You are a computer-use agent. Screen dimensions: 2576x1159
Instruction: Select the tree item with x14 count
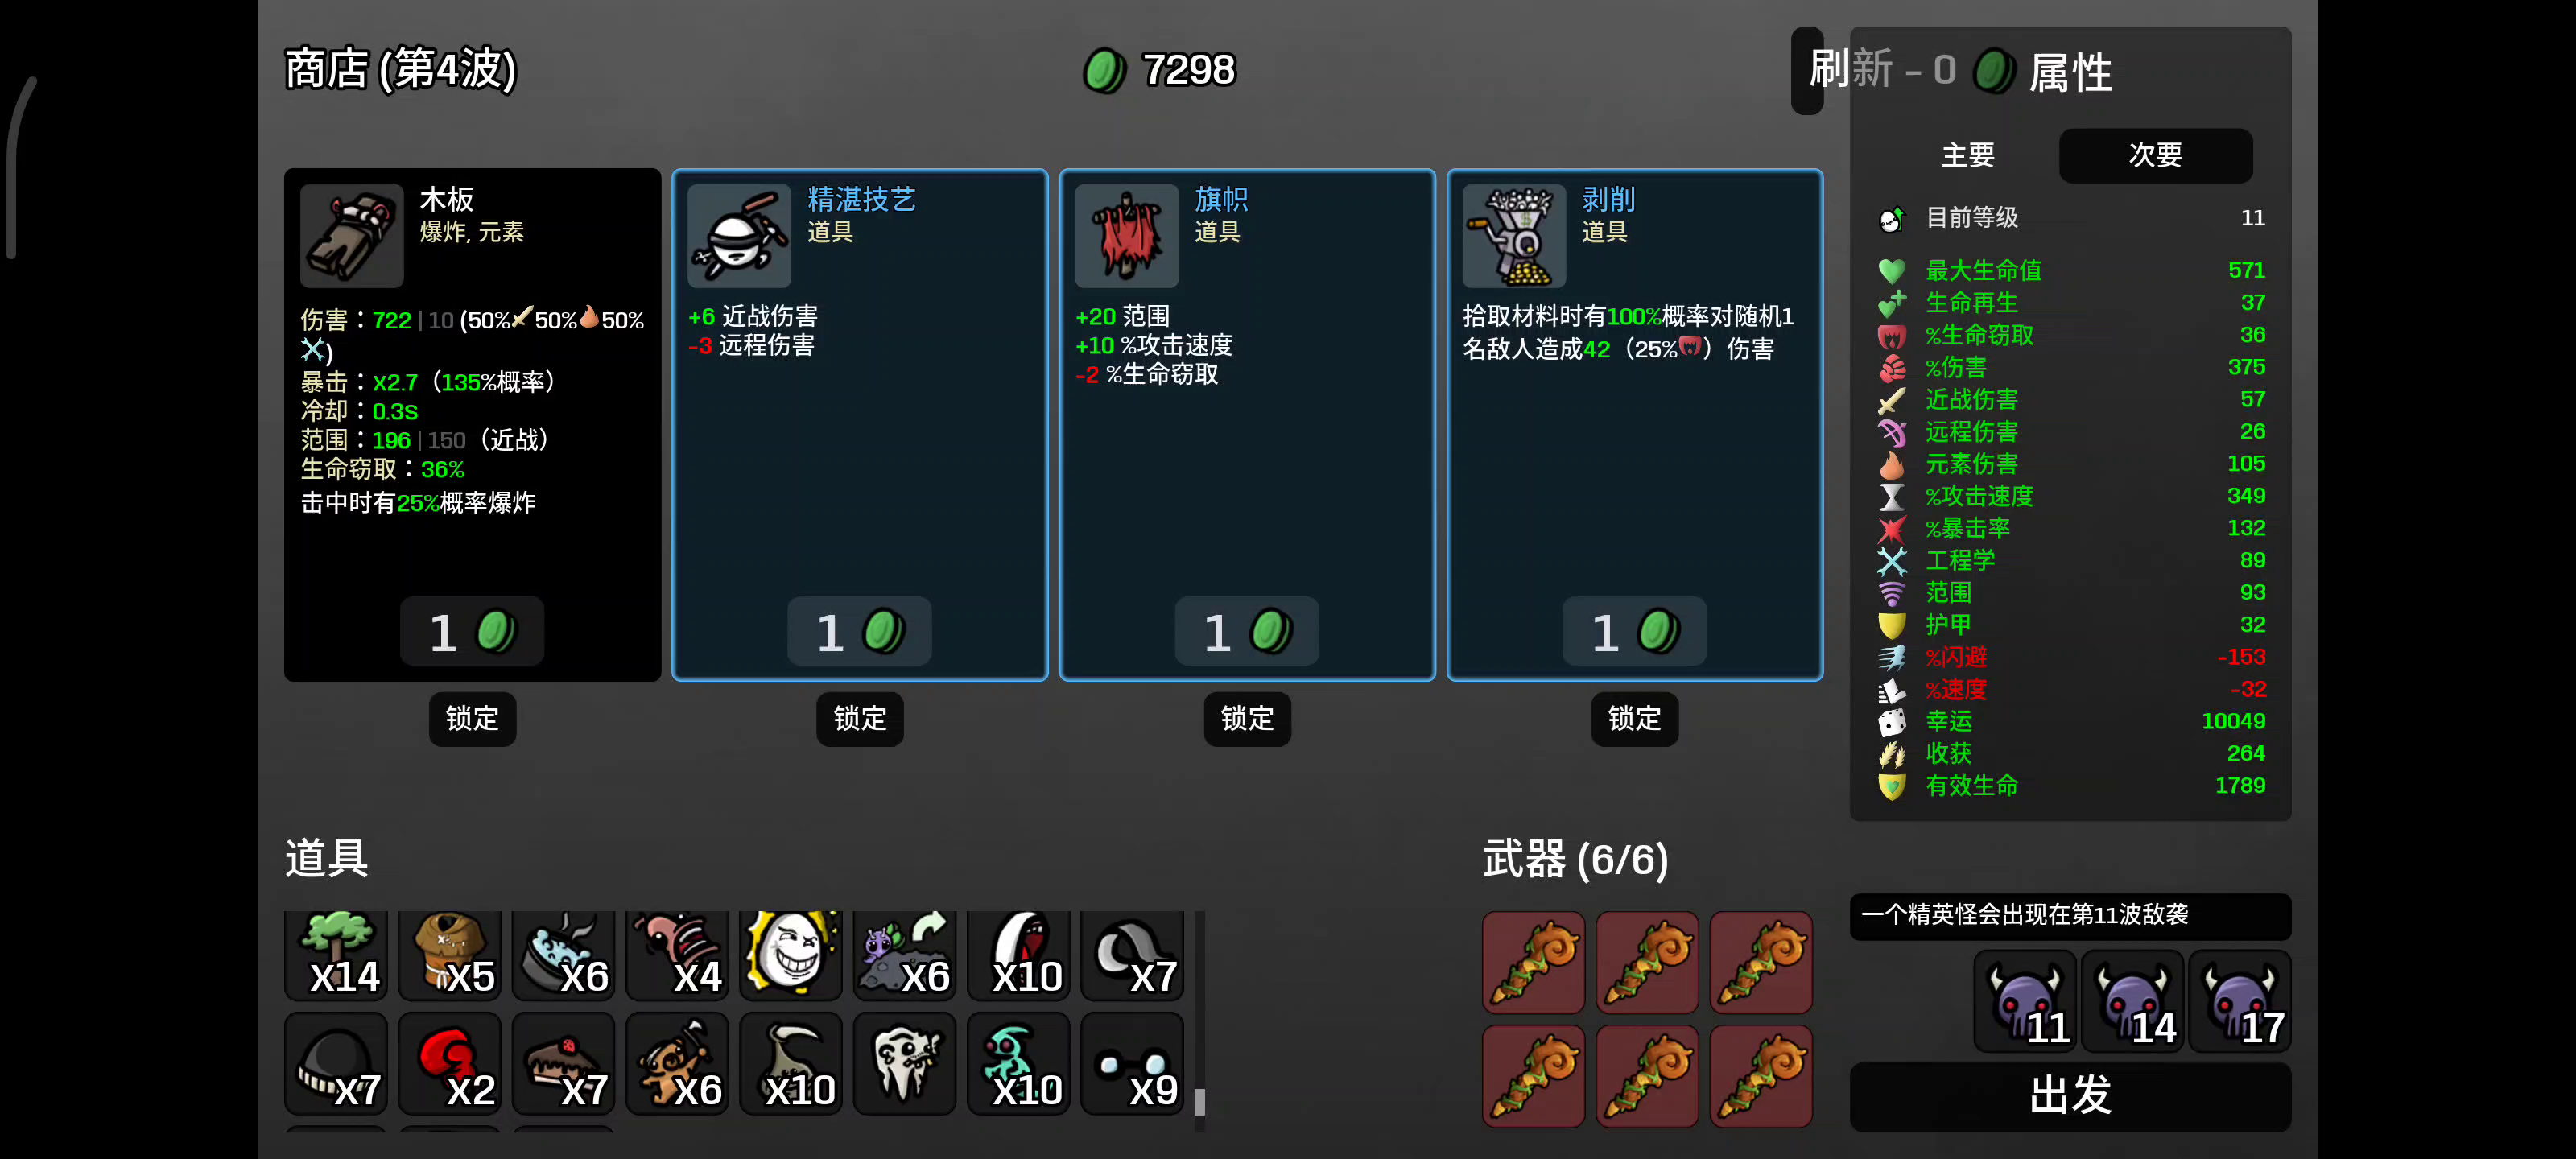(336, 955)
